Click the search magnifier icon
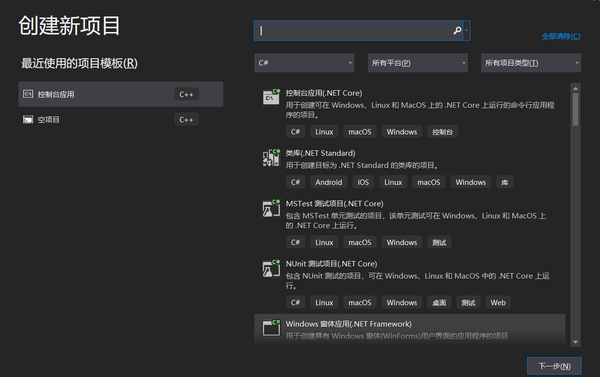 pyautogui.click(x=457, y=30)
